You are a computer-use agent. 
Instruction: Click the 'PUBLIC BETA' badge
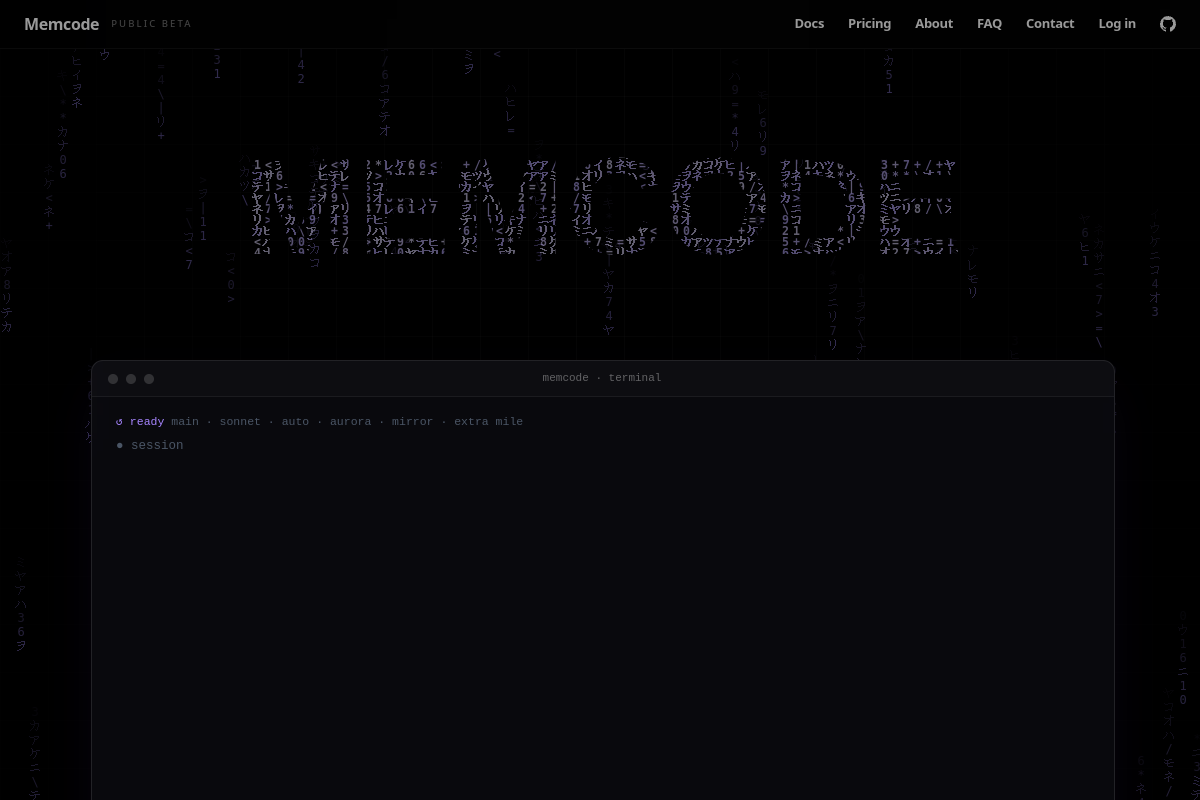point(151,24)
